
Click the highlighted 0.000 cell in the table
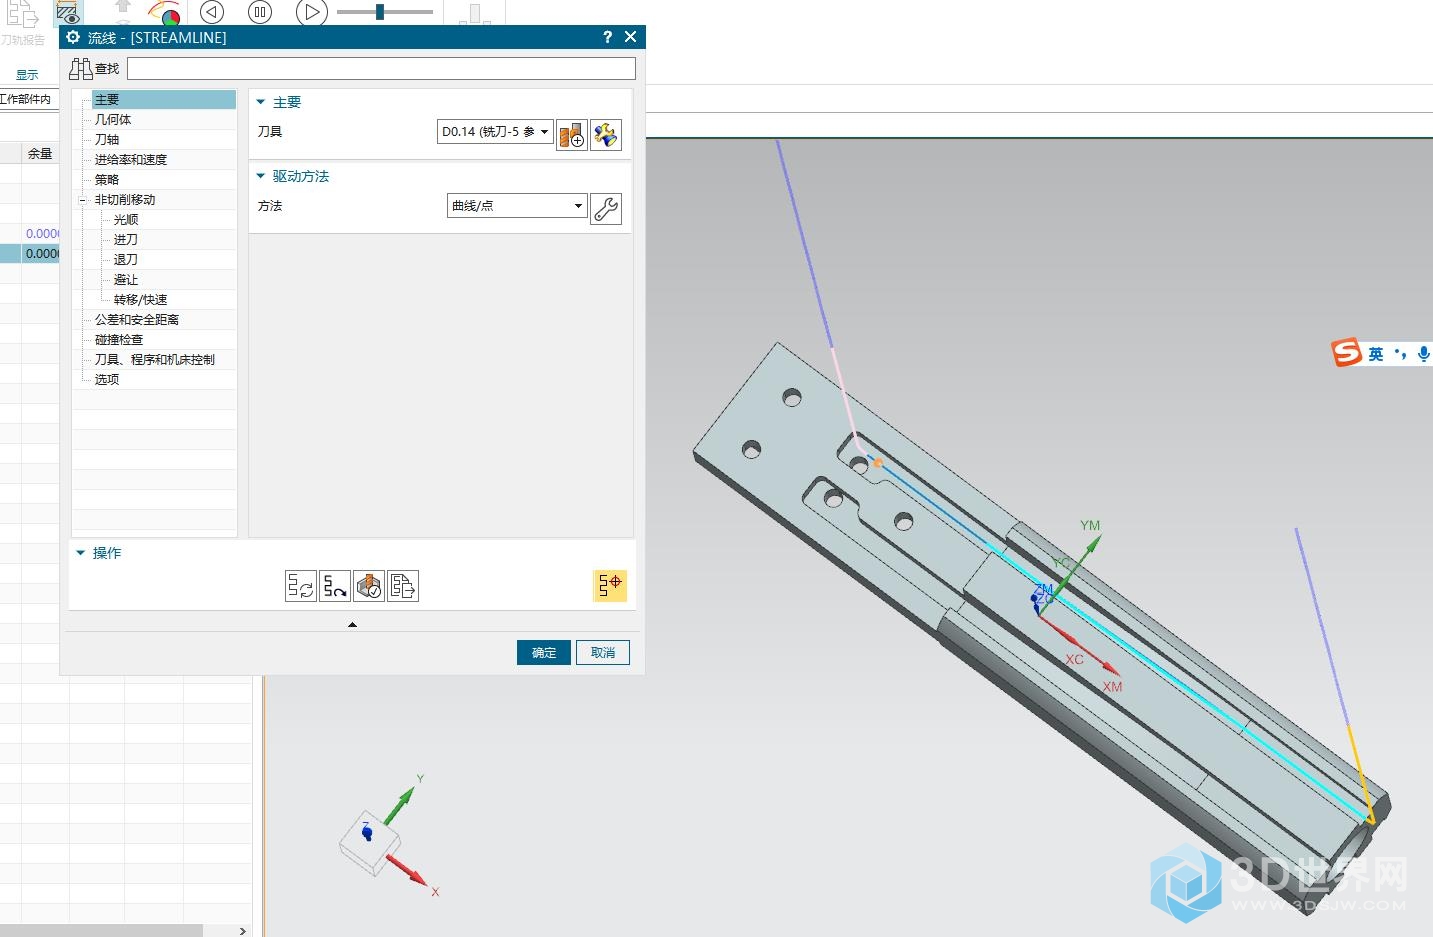[x=42, y=254]
